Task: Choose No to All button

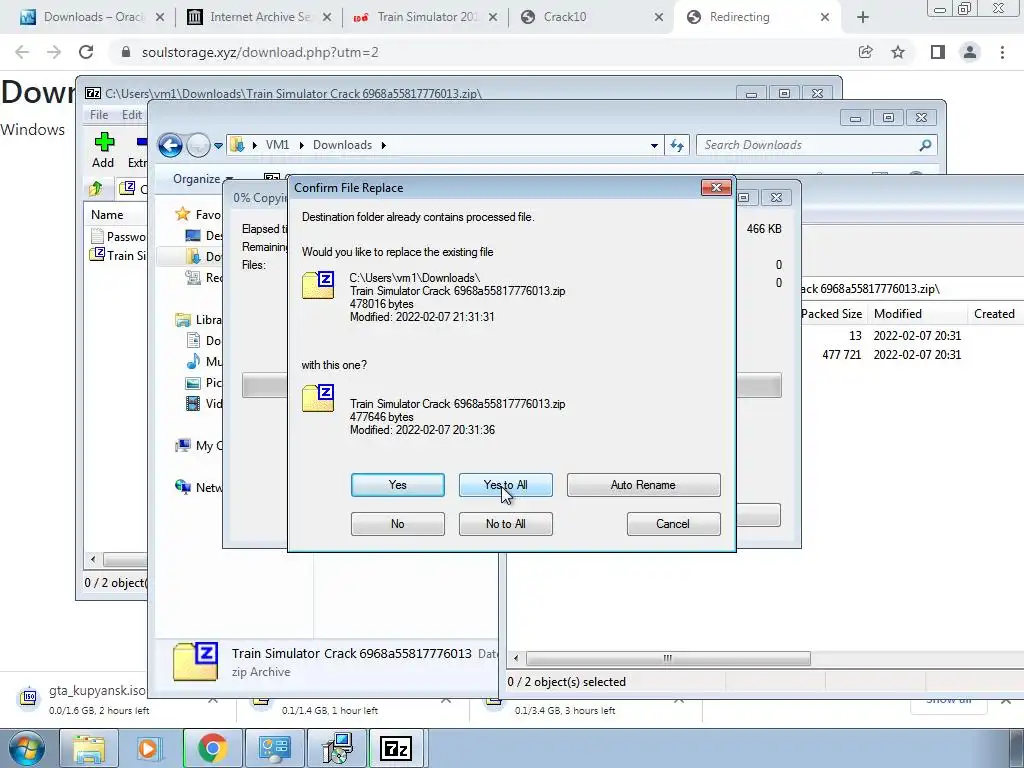Action: click(505, 524)
